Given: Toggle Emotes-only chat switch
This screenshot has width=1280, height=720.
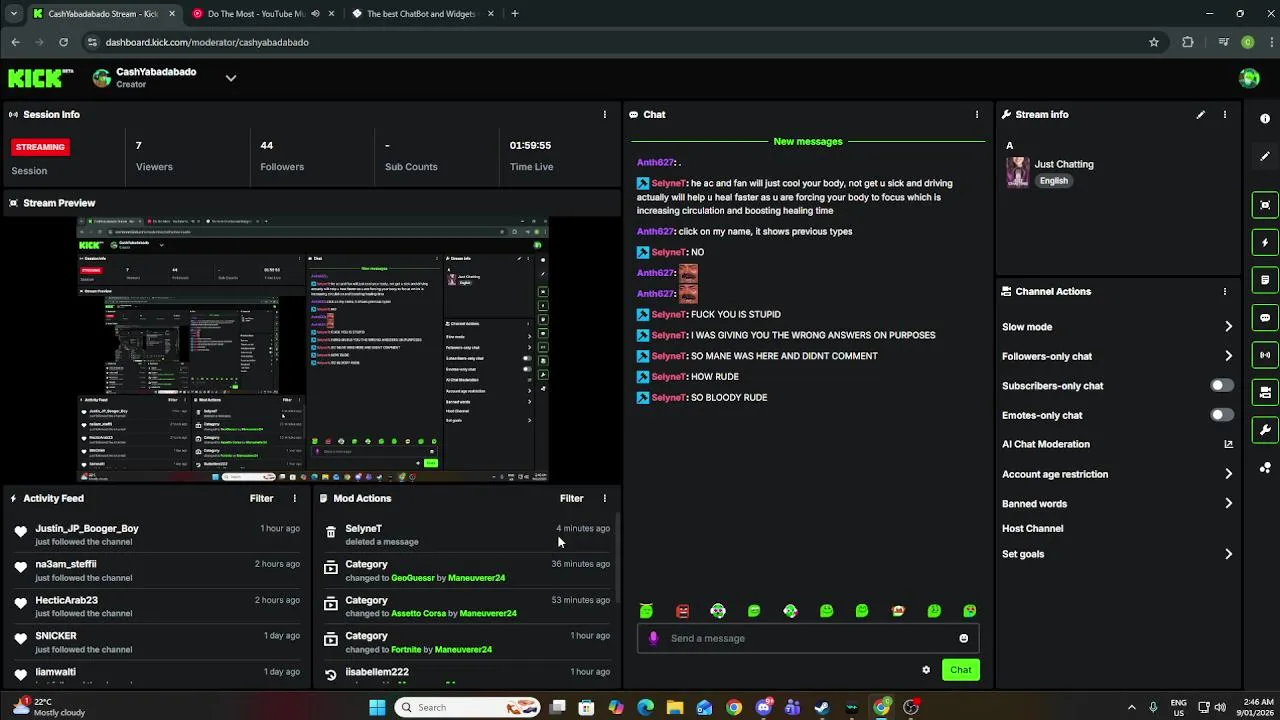Looking at the screenshot, I should [1222, 414].
